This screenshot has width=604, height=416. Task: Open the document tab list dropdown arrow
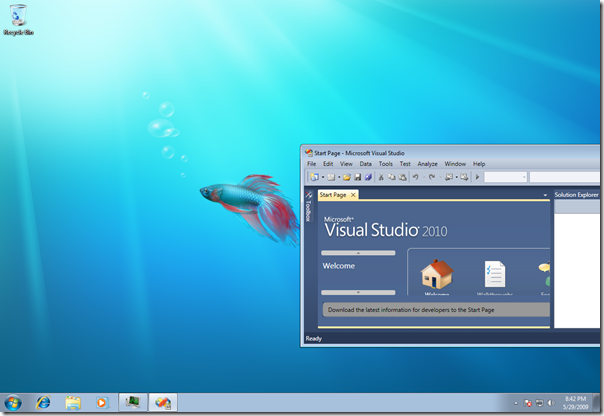545,195
